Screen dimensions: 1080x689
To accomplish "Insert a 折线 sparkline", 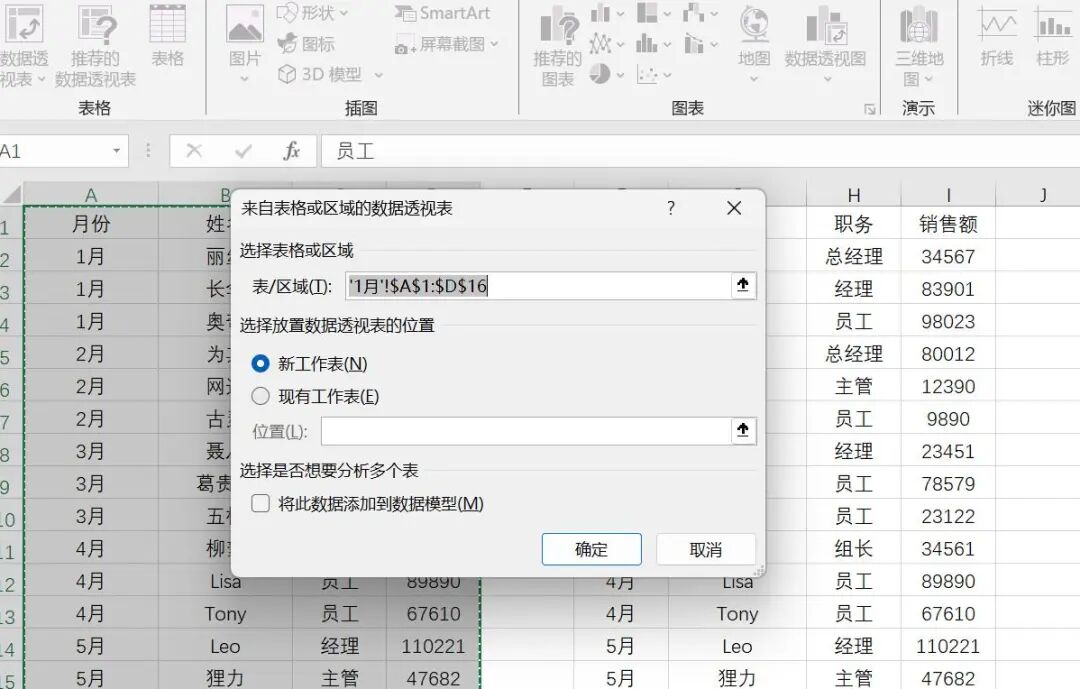I will pyautogui.click(x=997, y=36).
